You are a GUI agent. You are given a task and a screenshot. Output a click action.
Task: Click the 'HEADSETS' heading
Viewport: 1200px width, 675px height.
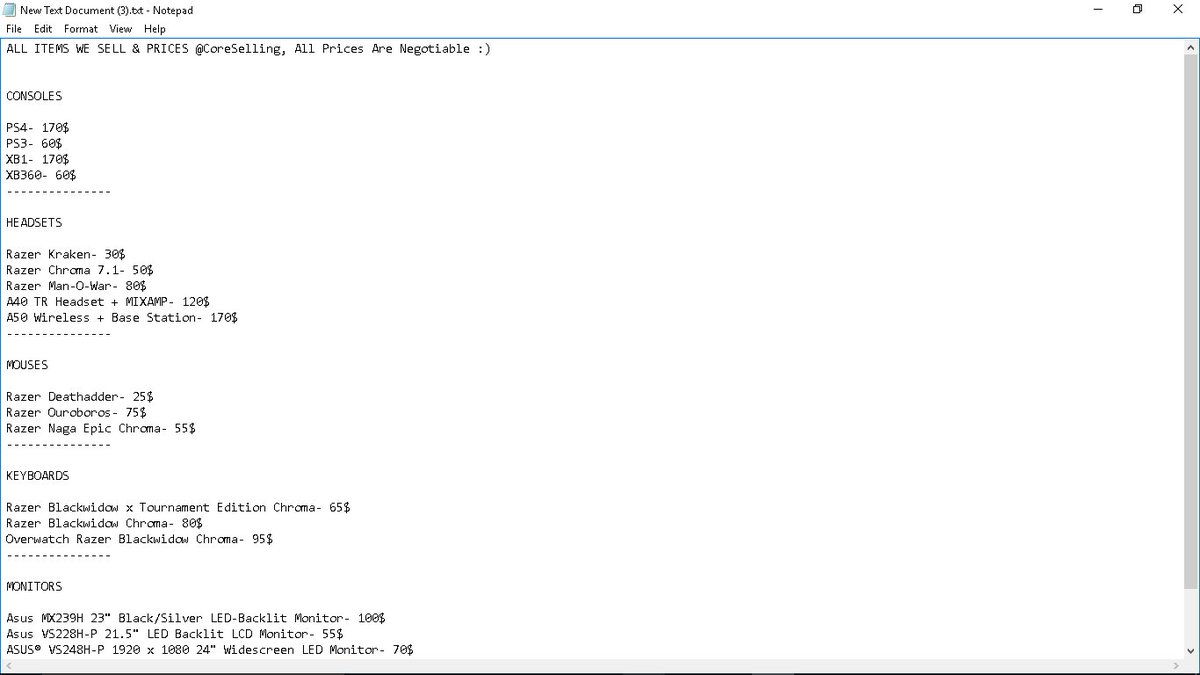point(34,223)
